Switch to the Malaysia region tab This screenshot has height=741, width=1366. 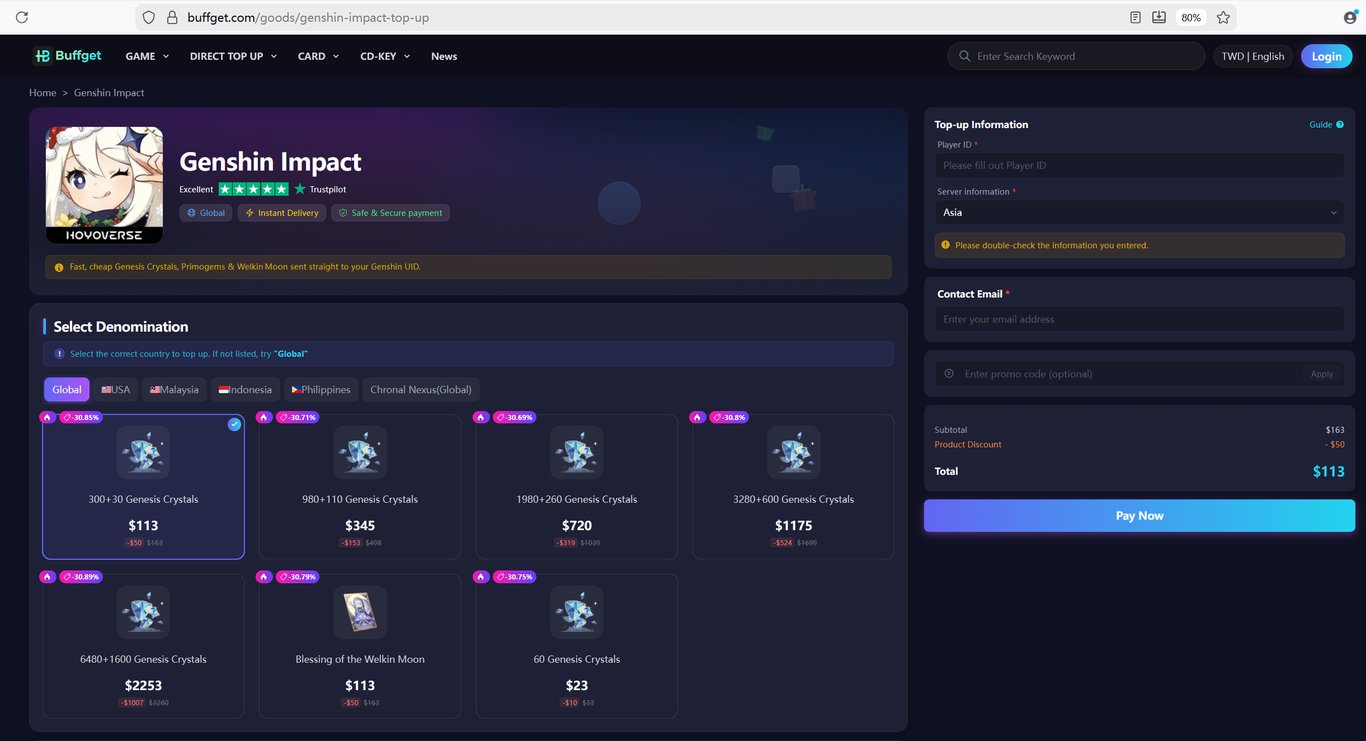click(x=174, y=389)
